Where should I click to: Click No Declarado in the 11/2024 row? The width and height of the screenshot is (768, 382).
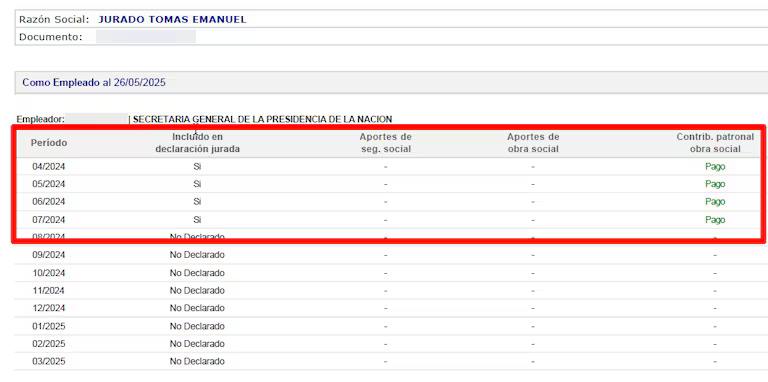(197, 291)
